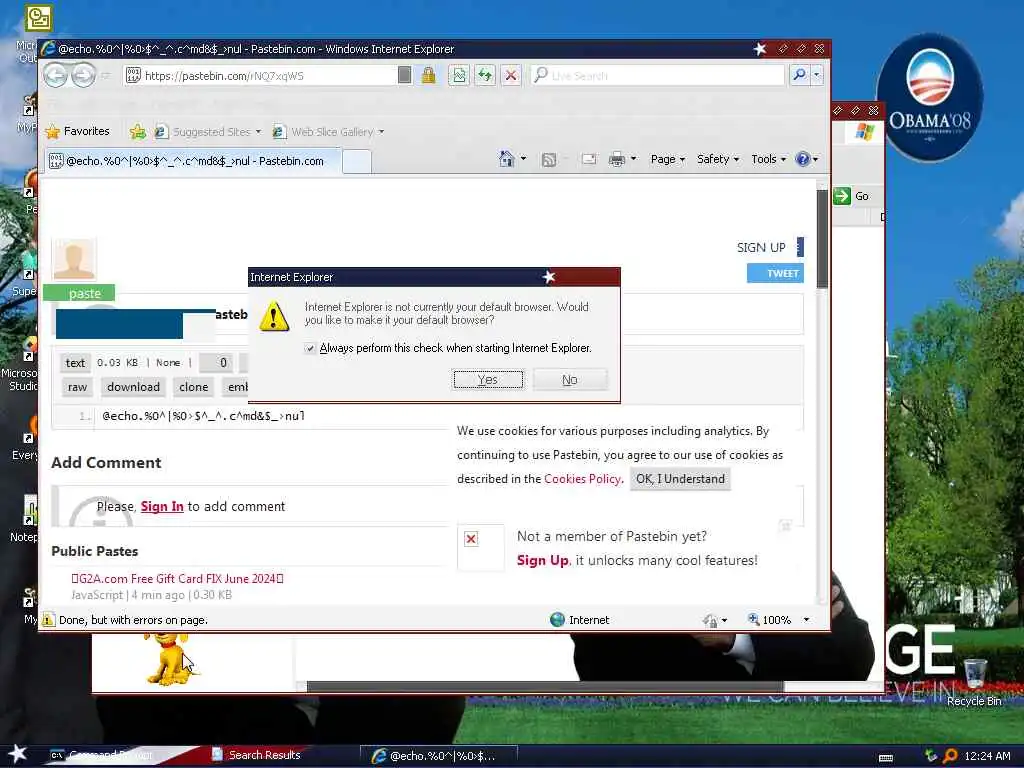Click the text syntax label button
Screen dimensions: 1024x768
click(x=75, y=363)
